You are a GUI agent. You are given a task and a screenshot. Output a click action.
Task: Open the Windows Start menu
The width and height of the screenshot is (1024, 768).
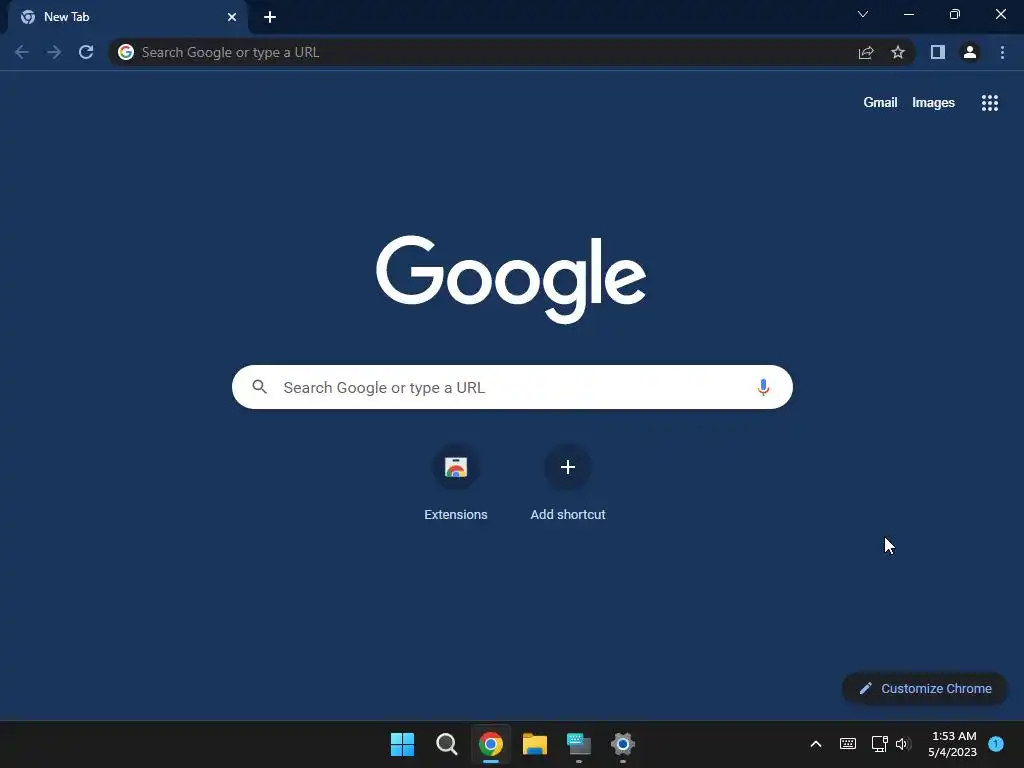(x=402, y=744)
